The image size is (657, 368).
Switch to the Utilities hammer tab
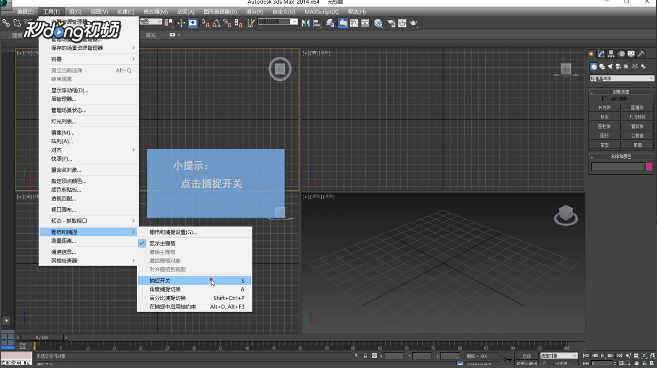click(641, 54)
